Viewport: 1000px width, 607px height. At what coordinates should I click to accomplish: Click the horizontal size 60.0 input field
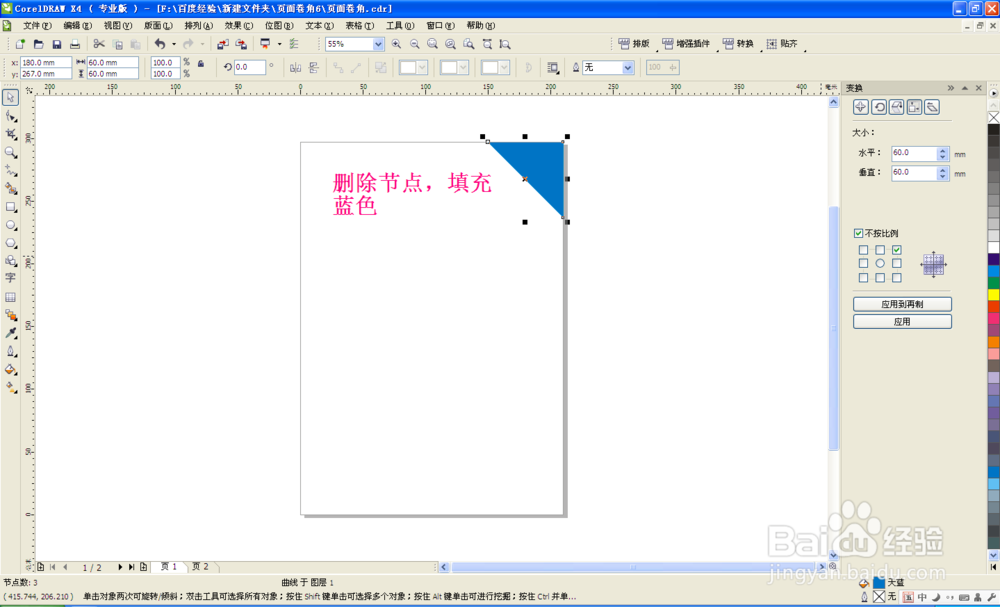pos(914,152)
